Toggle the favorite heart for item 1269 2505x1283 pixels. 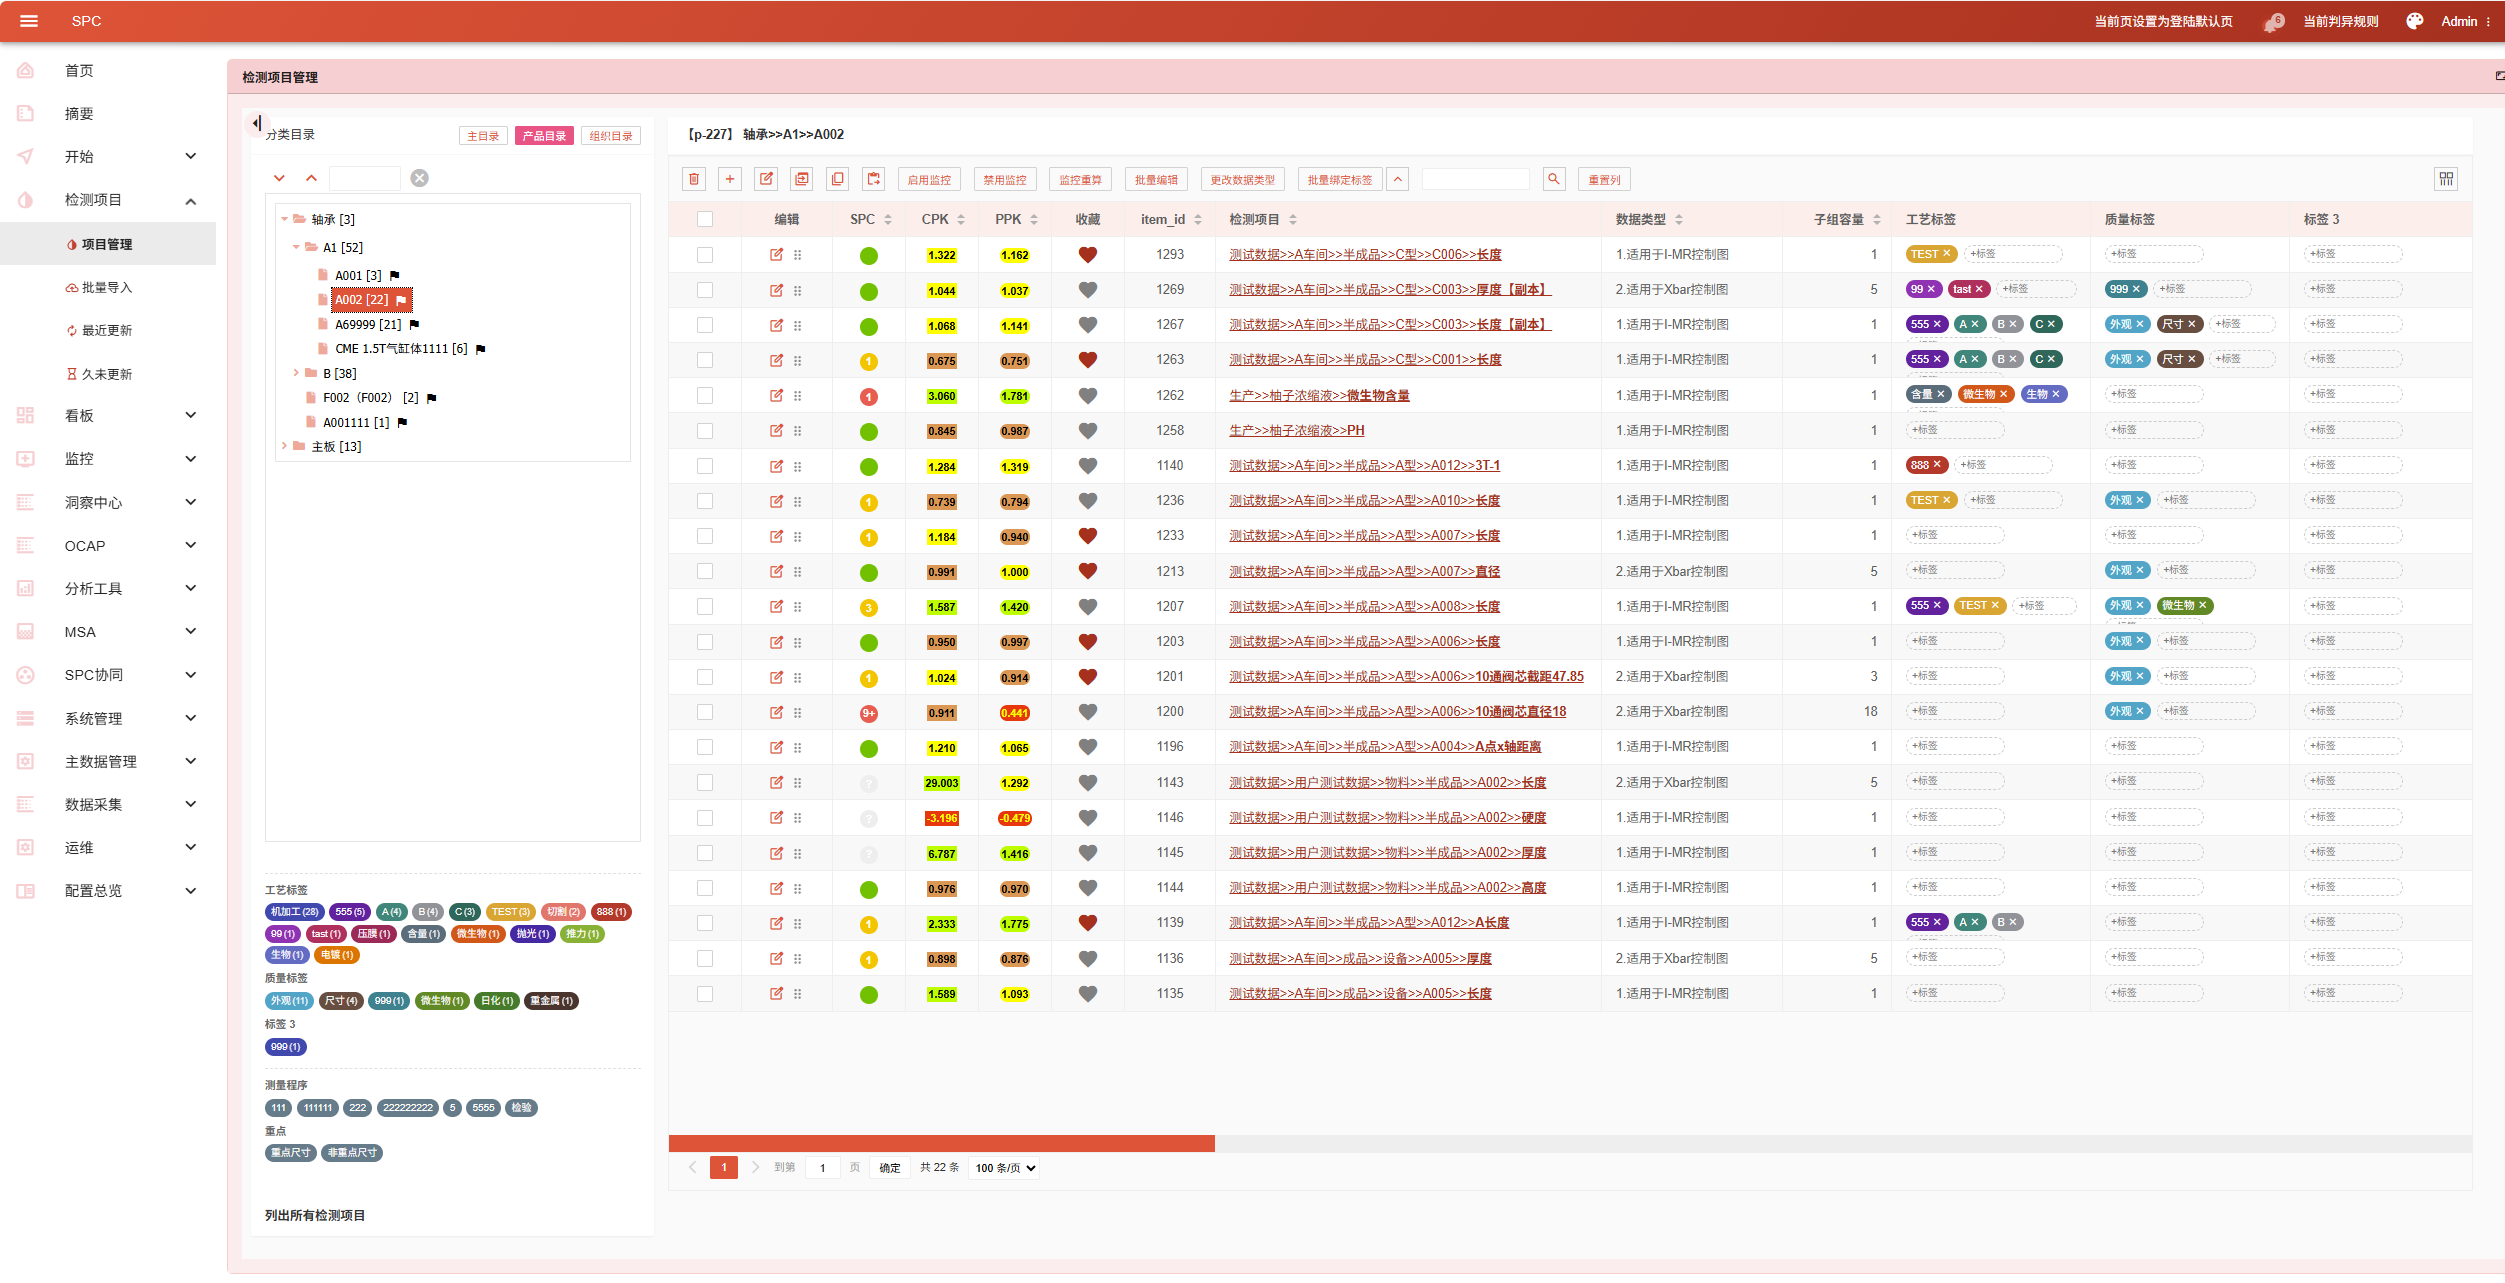point(1088,290)
